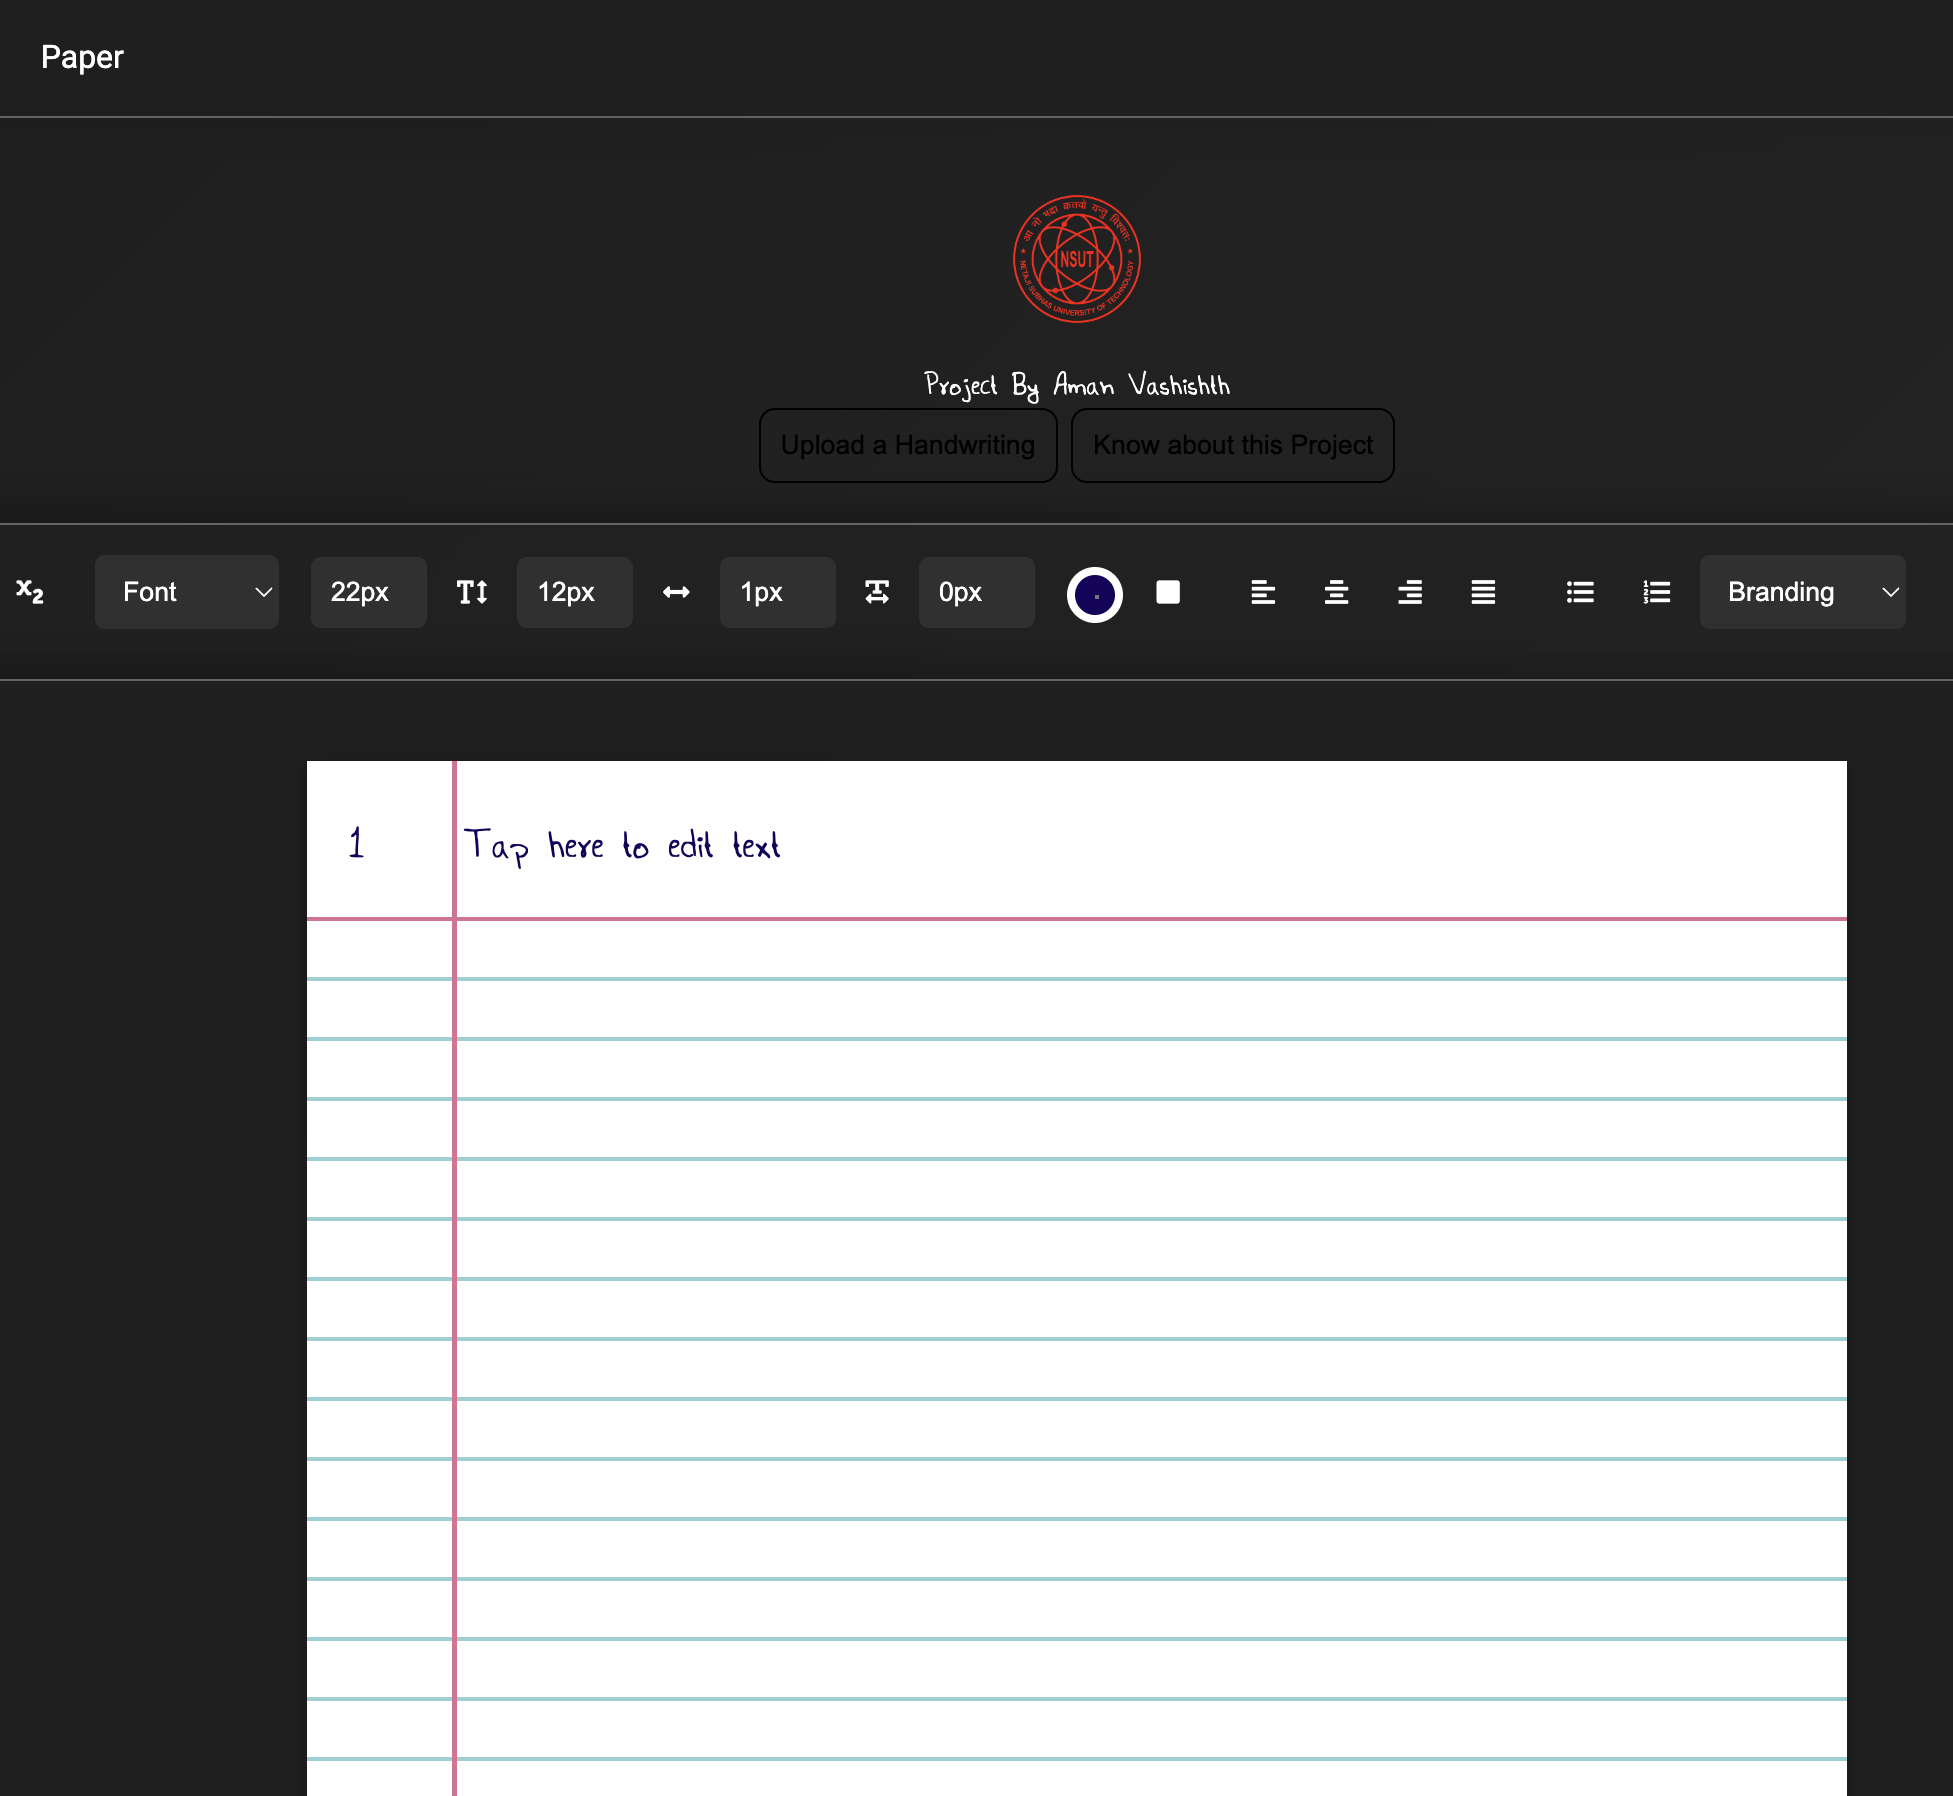Click the vertical spacing adjustment icon
Screen dimensions: 1953x1796
point(876,592)
